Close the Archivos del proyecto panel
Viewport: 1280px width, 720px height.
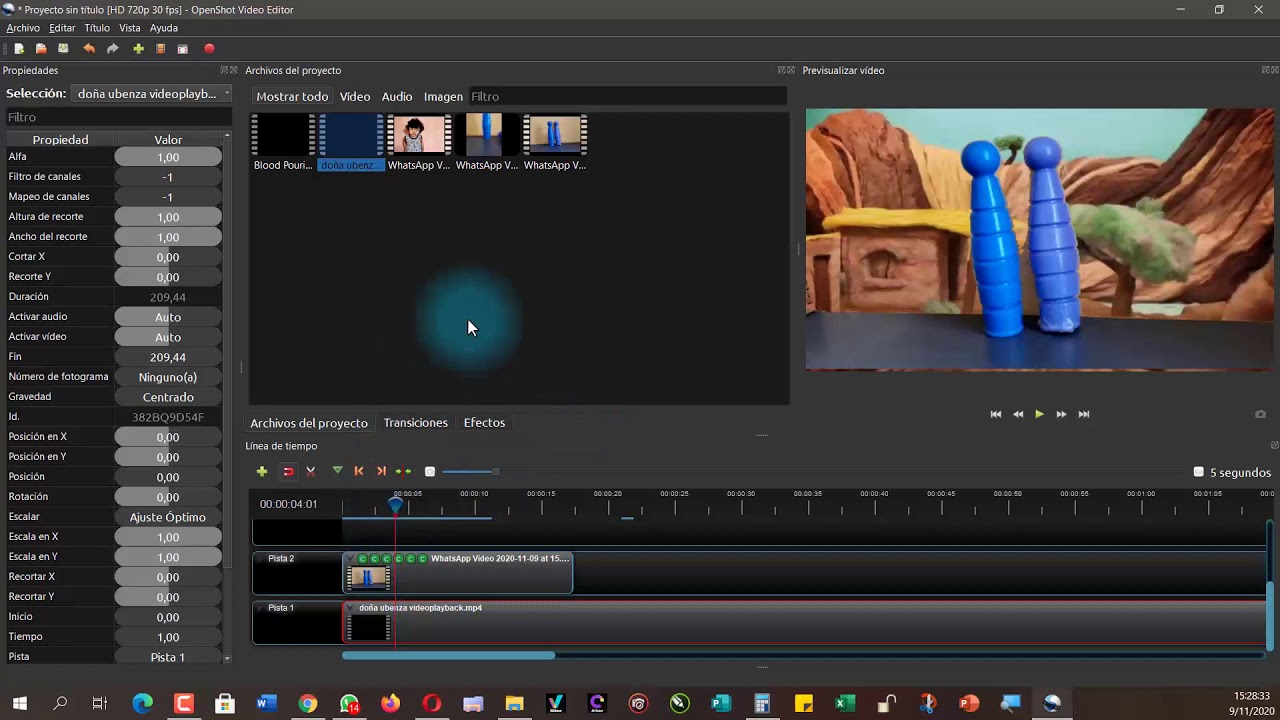[791, 70]
